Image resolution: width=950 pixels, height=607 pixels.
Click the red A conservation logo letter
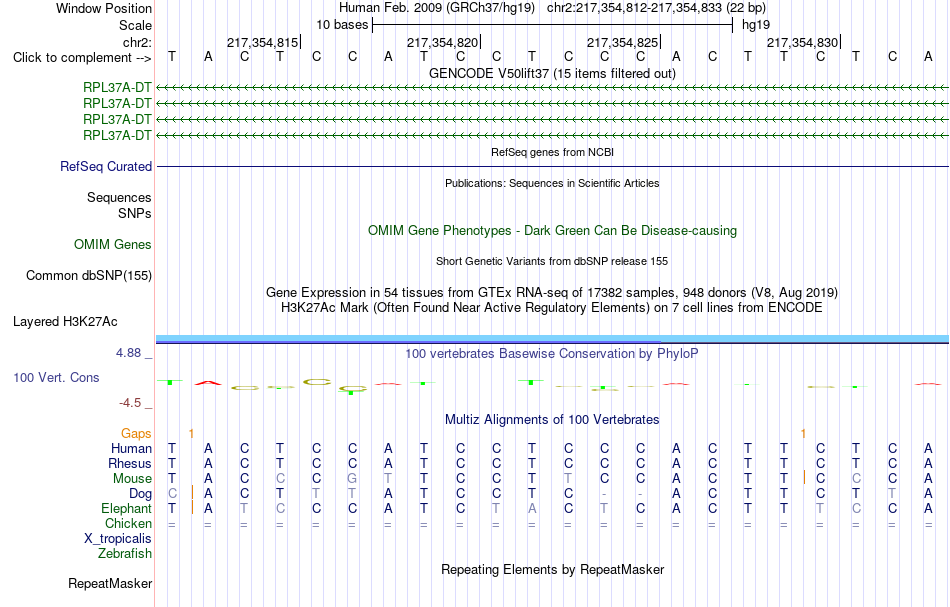click(x=208, y=383)
